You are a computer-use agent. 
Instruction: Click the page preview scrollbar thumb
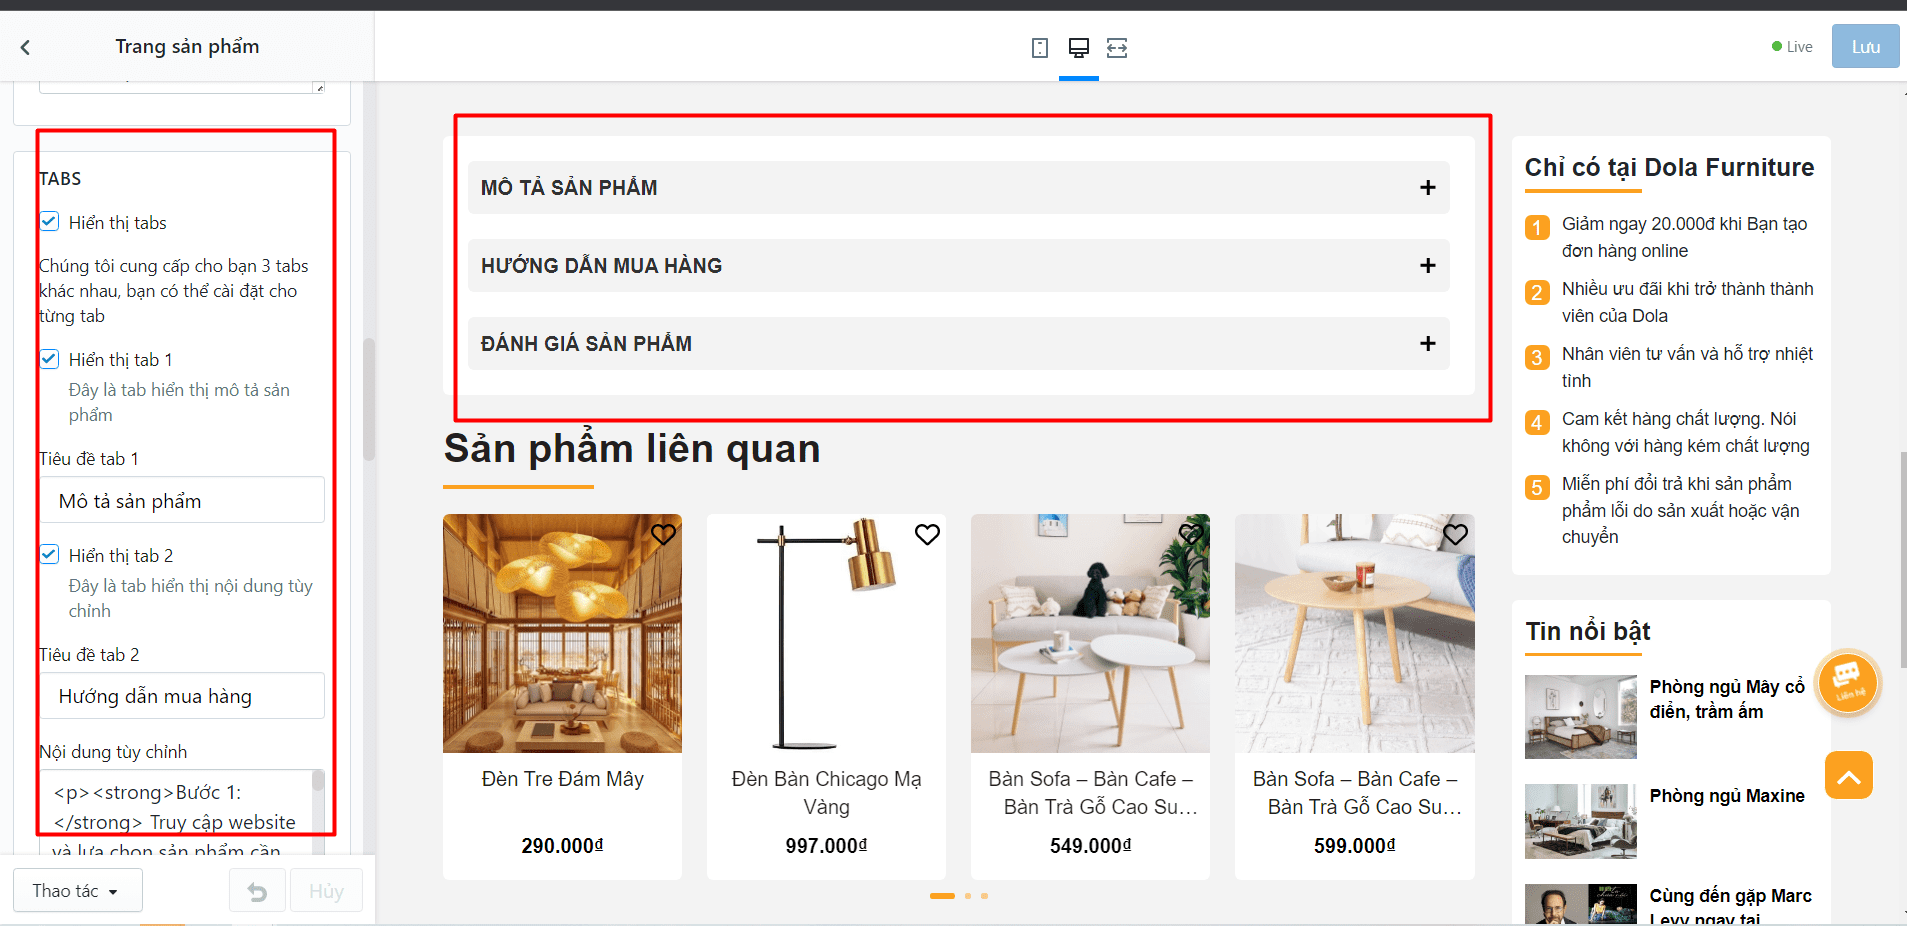tap(1903, 559)
